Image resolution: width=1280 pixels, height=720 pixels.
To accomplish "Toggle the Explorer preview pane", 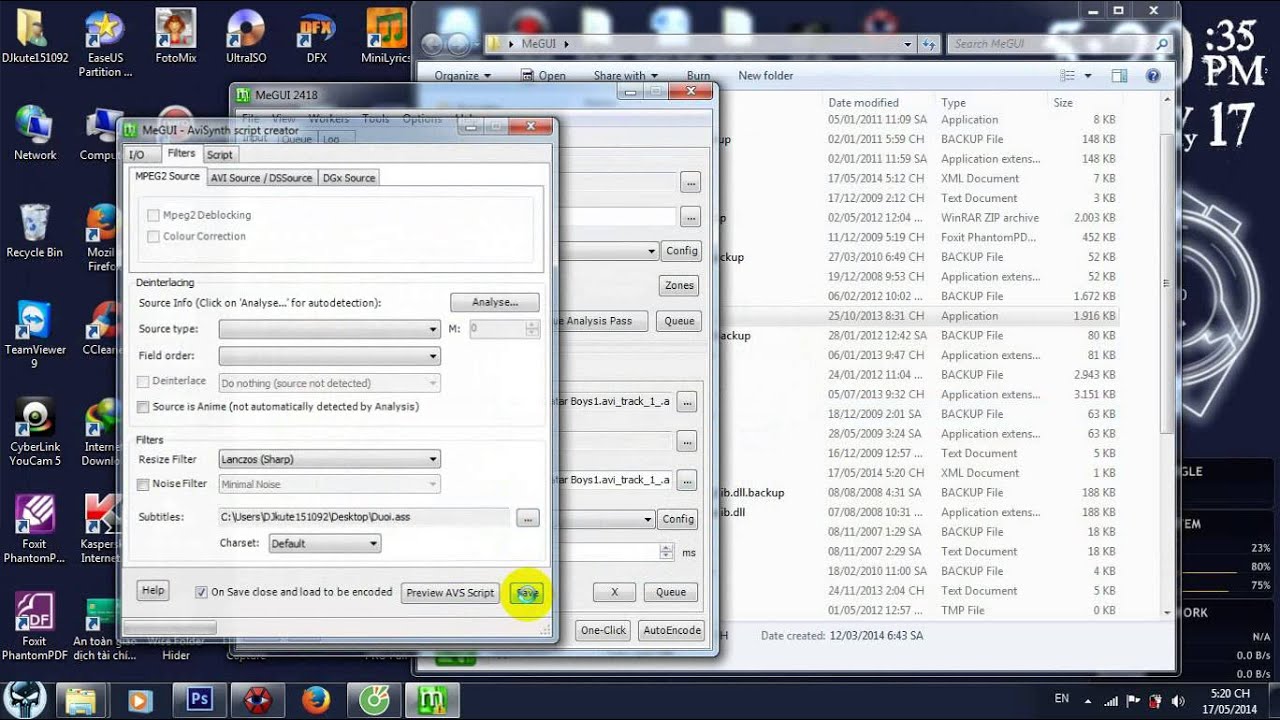I will (x=1119, y=76).
